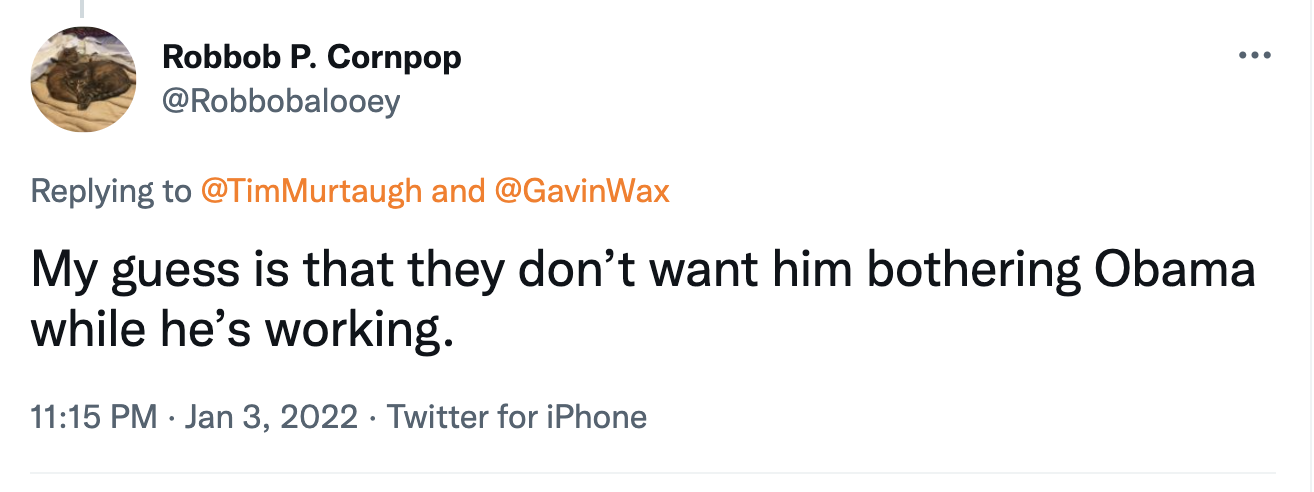The height and width of the screenshot is (492, 1314).
Task: Open the @GavinWax mention link
Action: pyautogui.click(x=582, y=191)
